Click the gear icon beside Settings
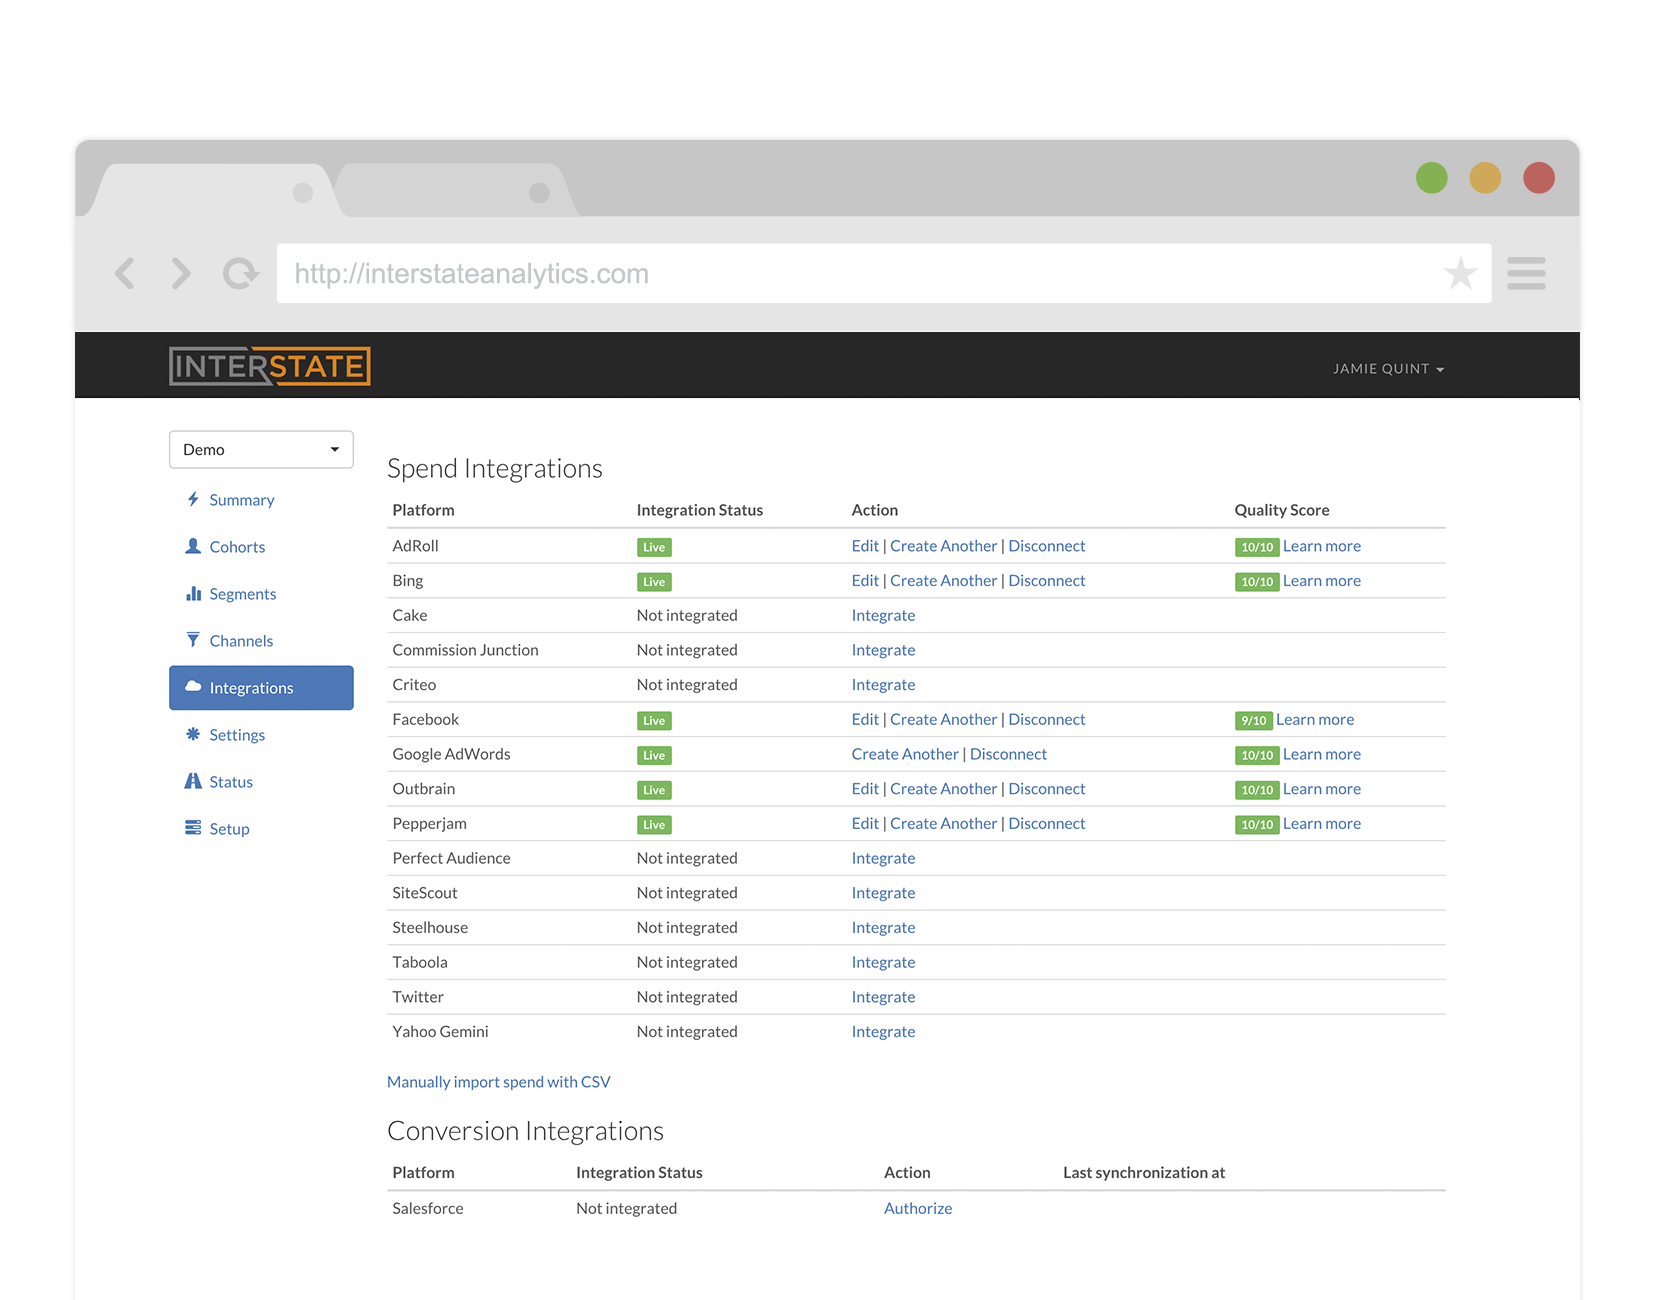The width and height of the screenshot is (1656, 1300). 193,734
